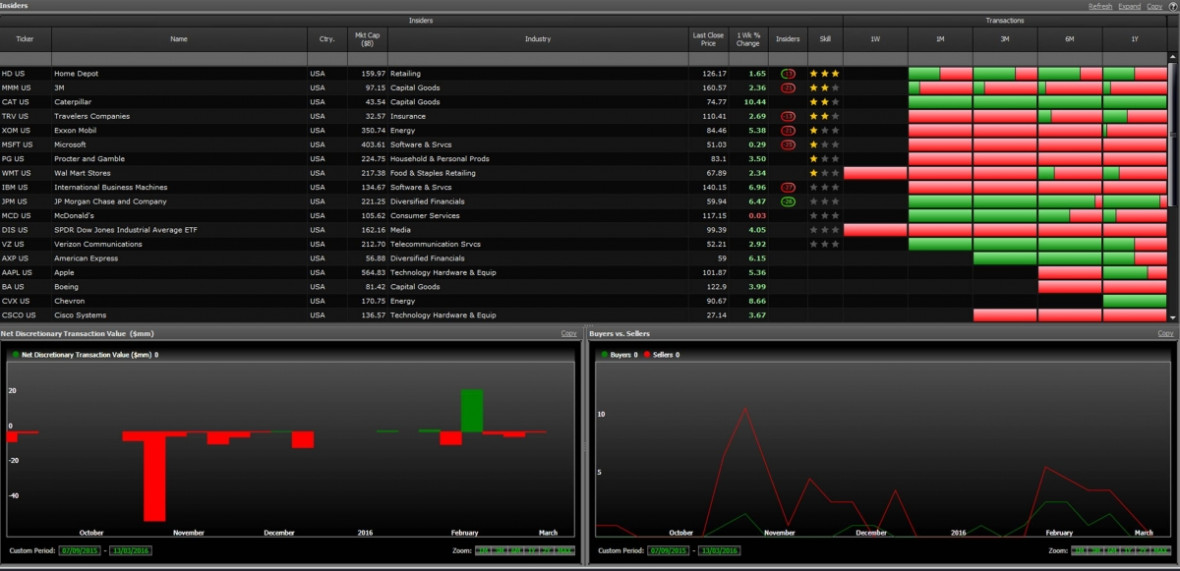Edit the end date in the Buyers vs. Sellers chart
Image resolution: width=1180 pixels, height=571 pixels.
coord(719,551)
